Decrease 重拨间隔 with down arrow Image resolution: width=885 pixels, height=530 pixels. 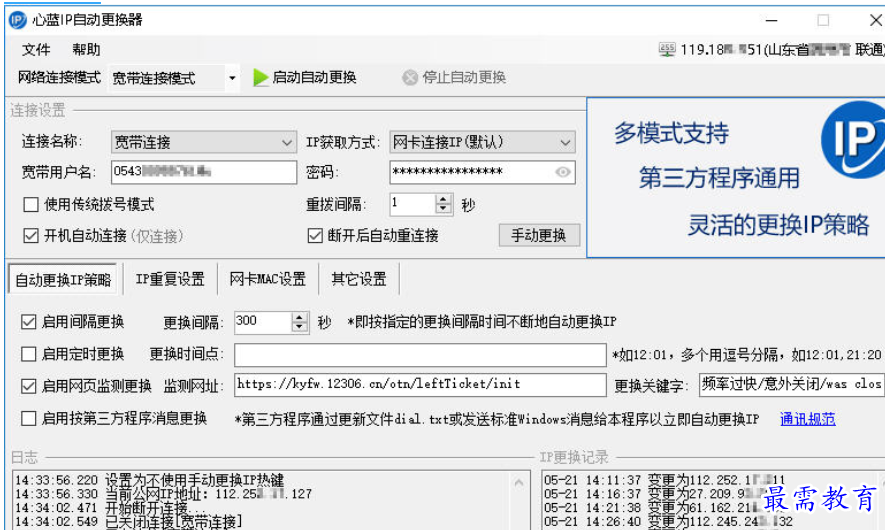click(444, 209)
